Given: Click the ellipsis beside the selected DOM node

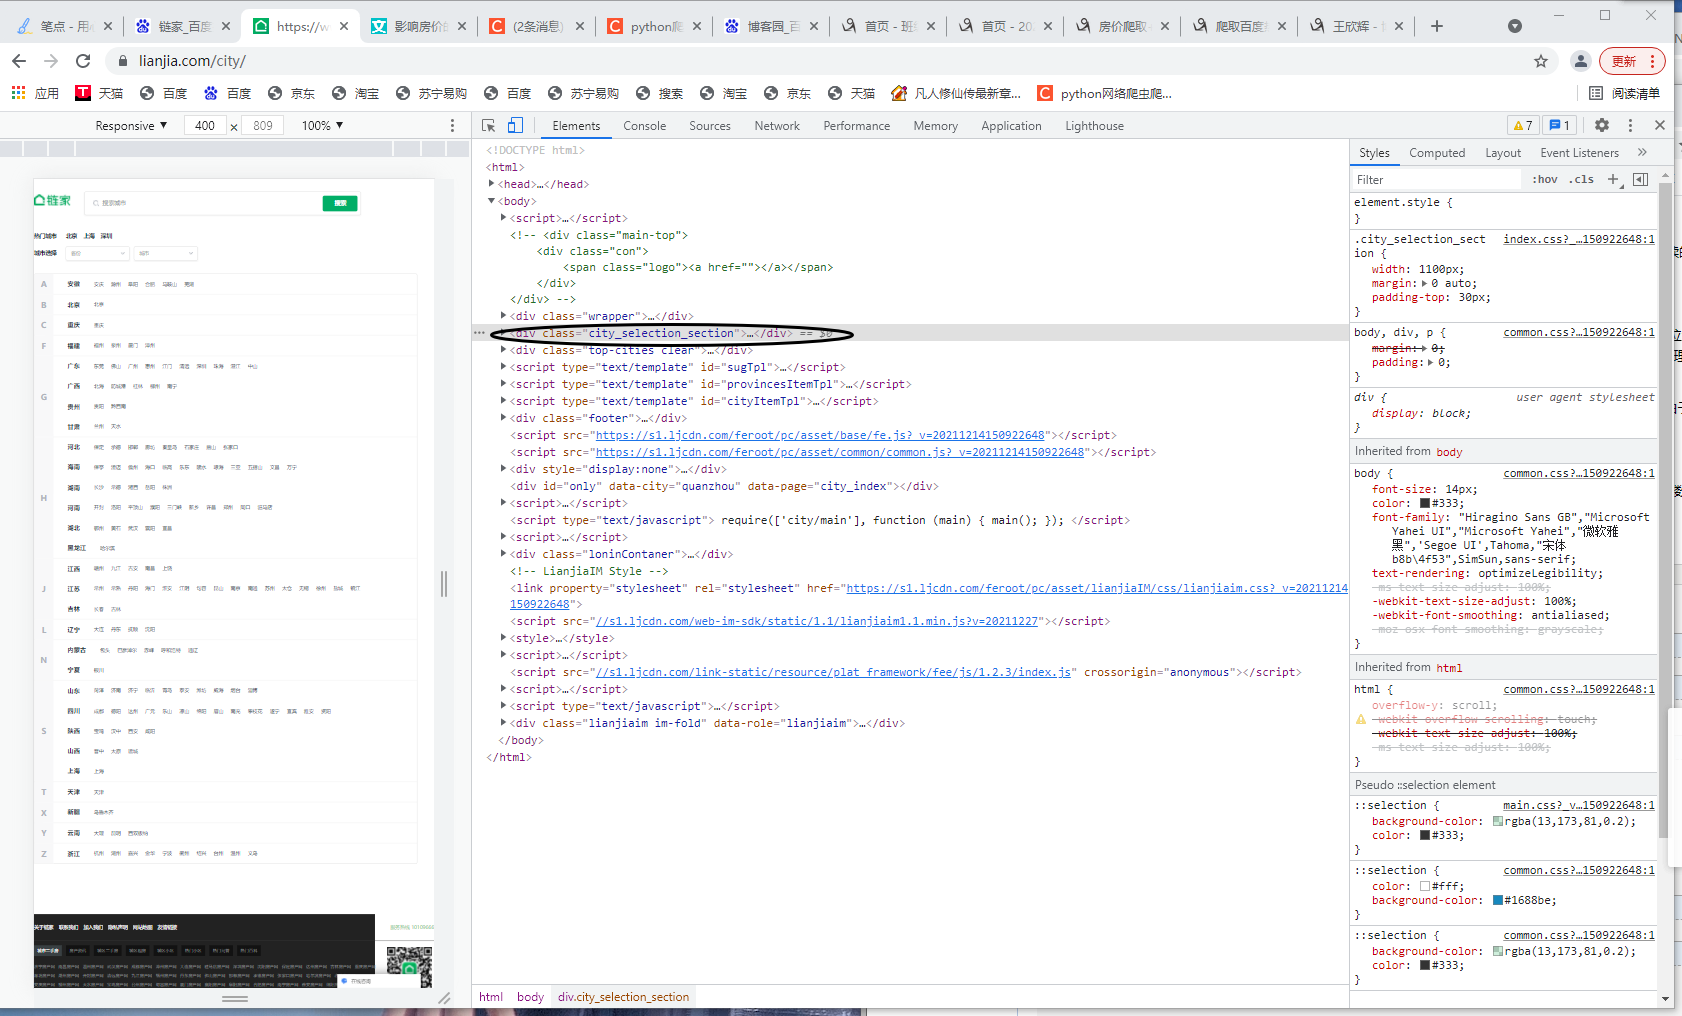Looking at the screenshot, I should (x=479, y=333).
